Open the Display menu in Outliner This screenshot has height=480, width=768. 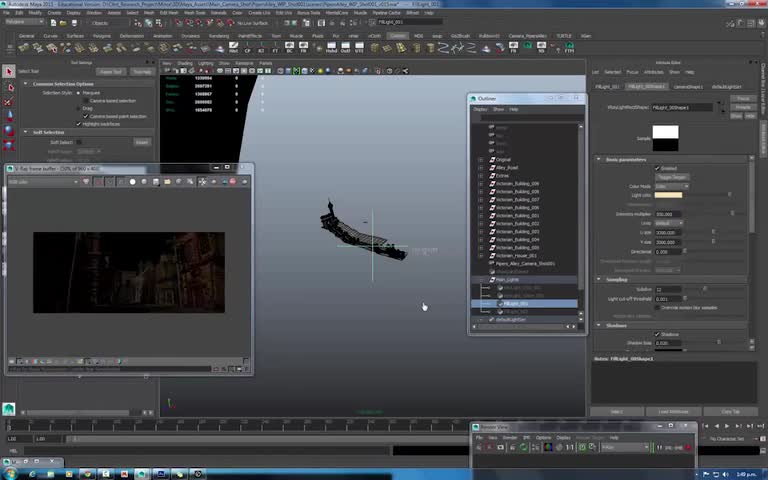click(480, 109)
